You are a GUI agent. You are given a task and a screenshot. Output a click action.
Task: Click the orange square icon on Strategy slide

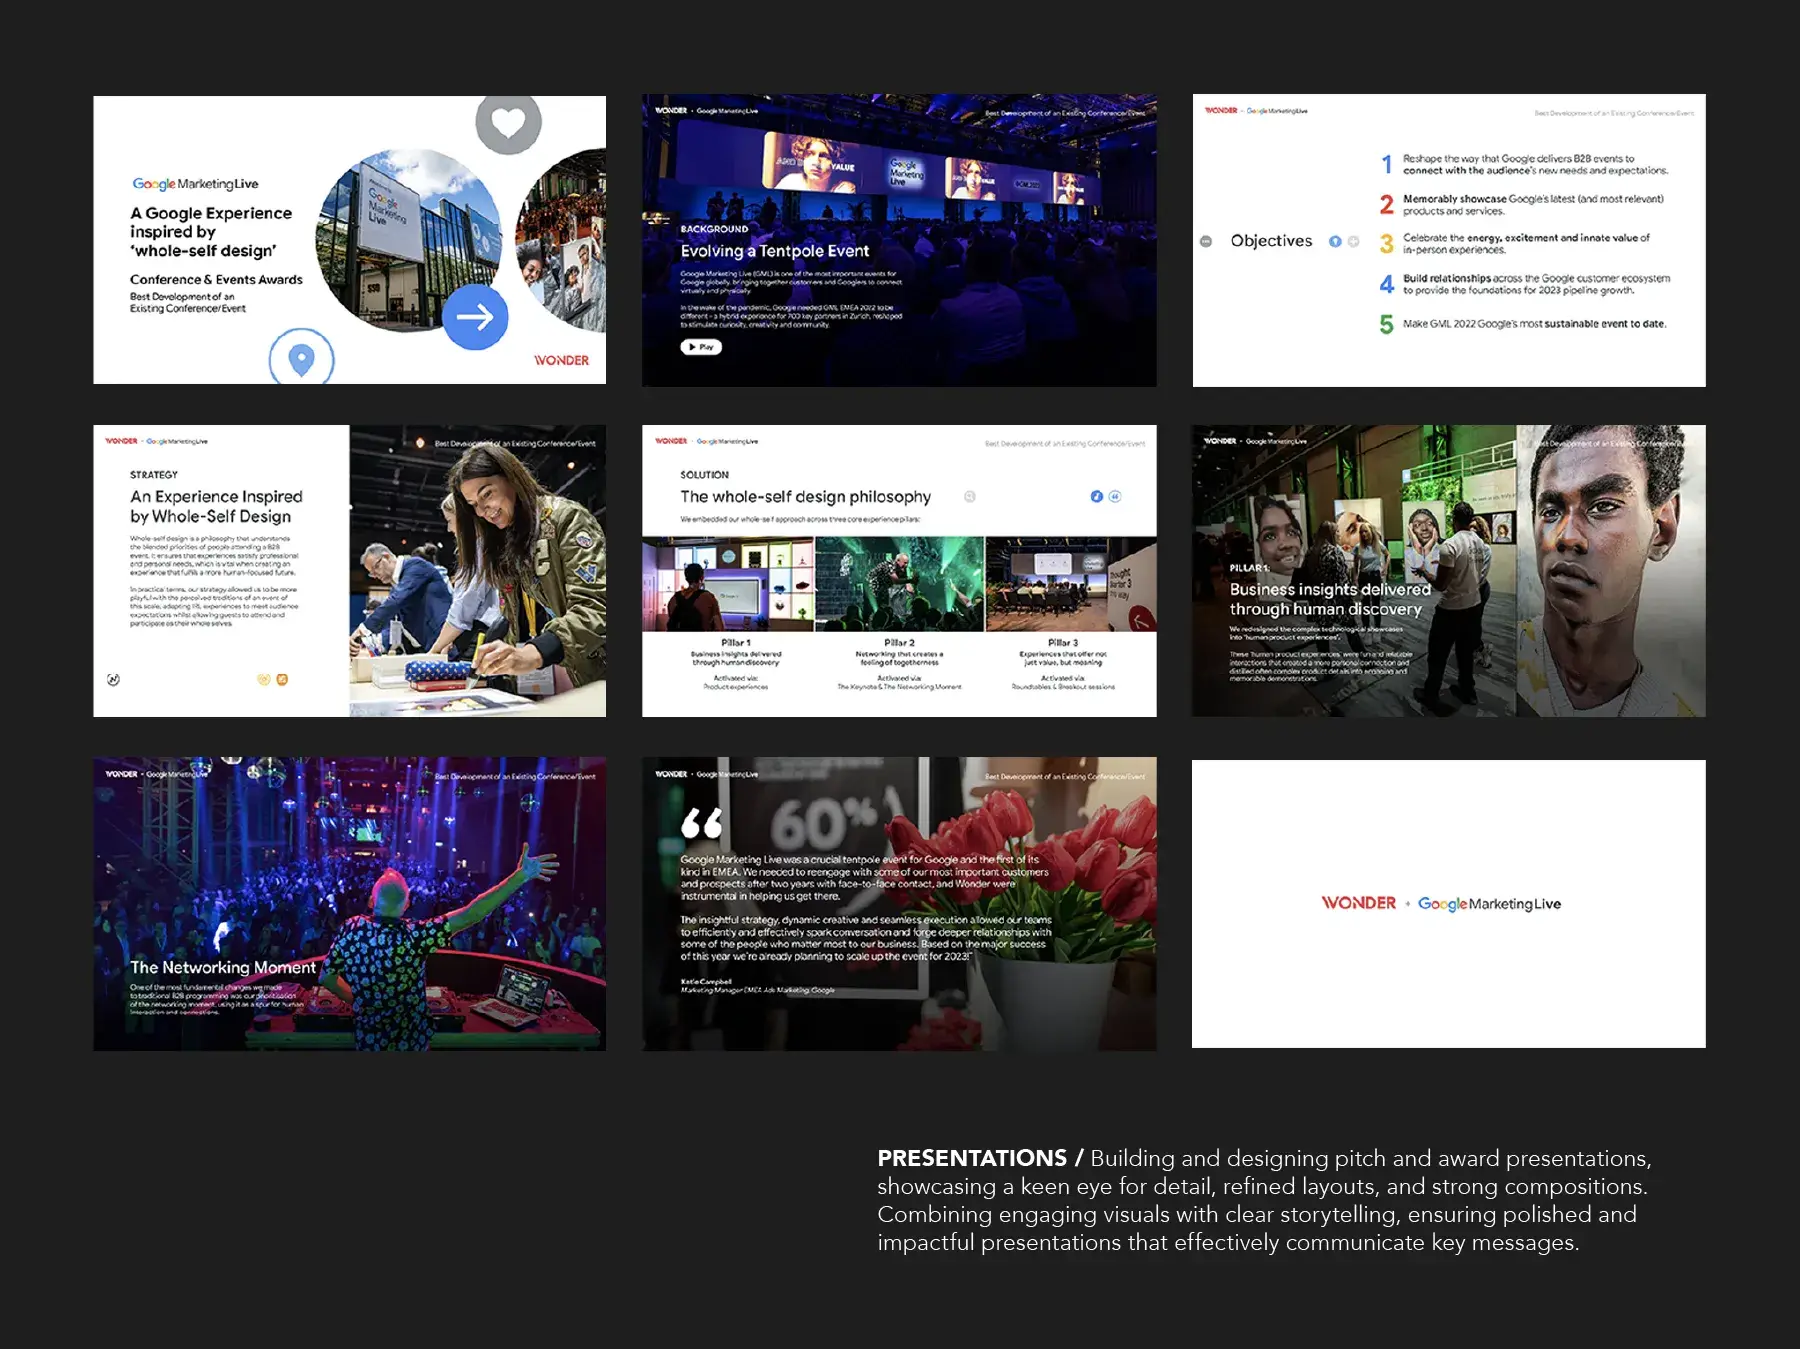click(282, 679)
